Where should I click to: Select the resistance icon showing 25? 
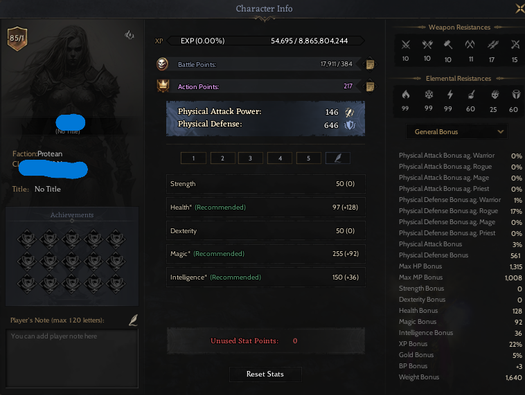point(495,95)
